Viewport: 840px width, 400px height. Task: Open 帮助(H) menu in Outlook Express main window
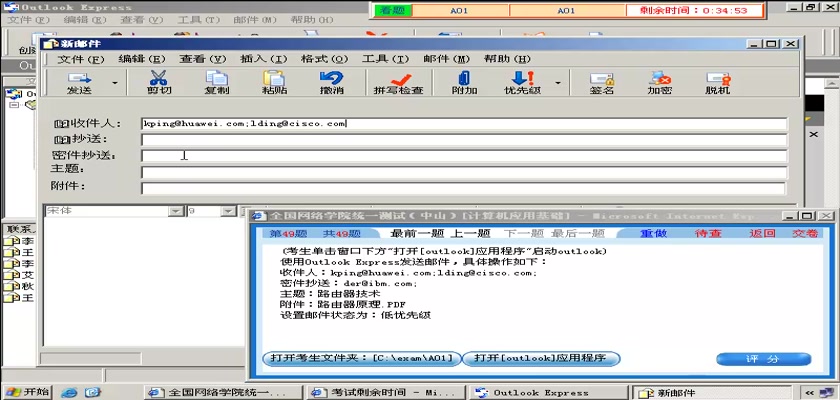(x=311, y=20)
